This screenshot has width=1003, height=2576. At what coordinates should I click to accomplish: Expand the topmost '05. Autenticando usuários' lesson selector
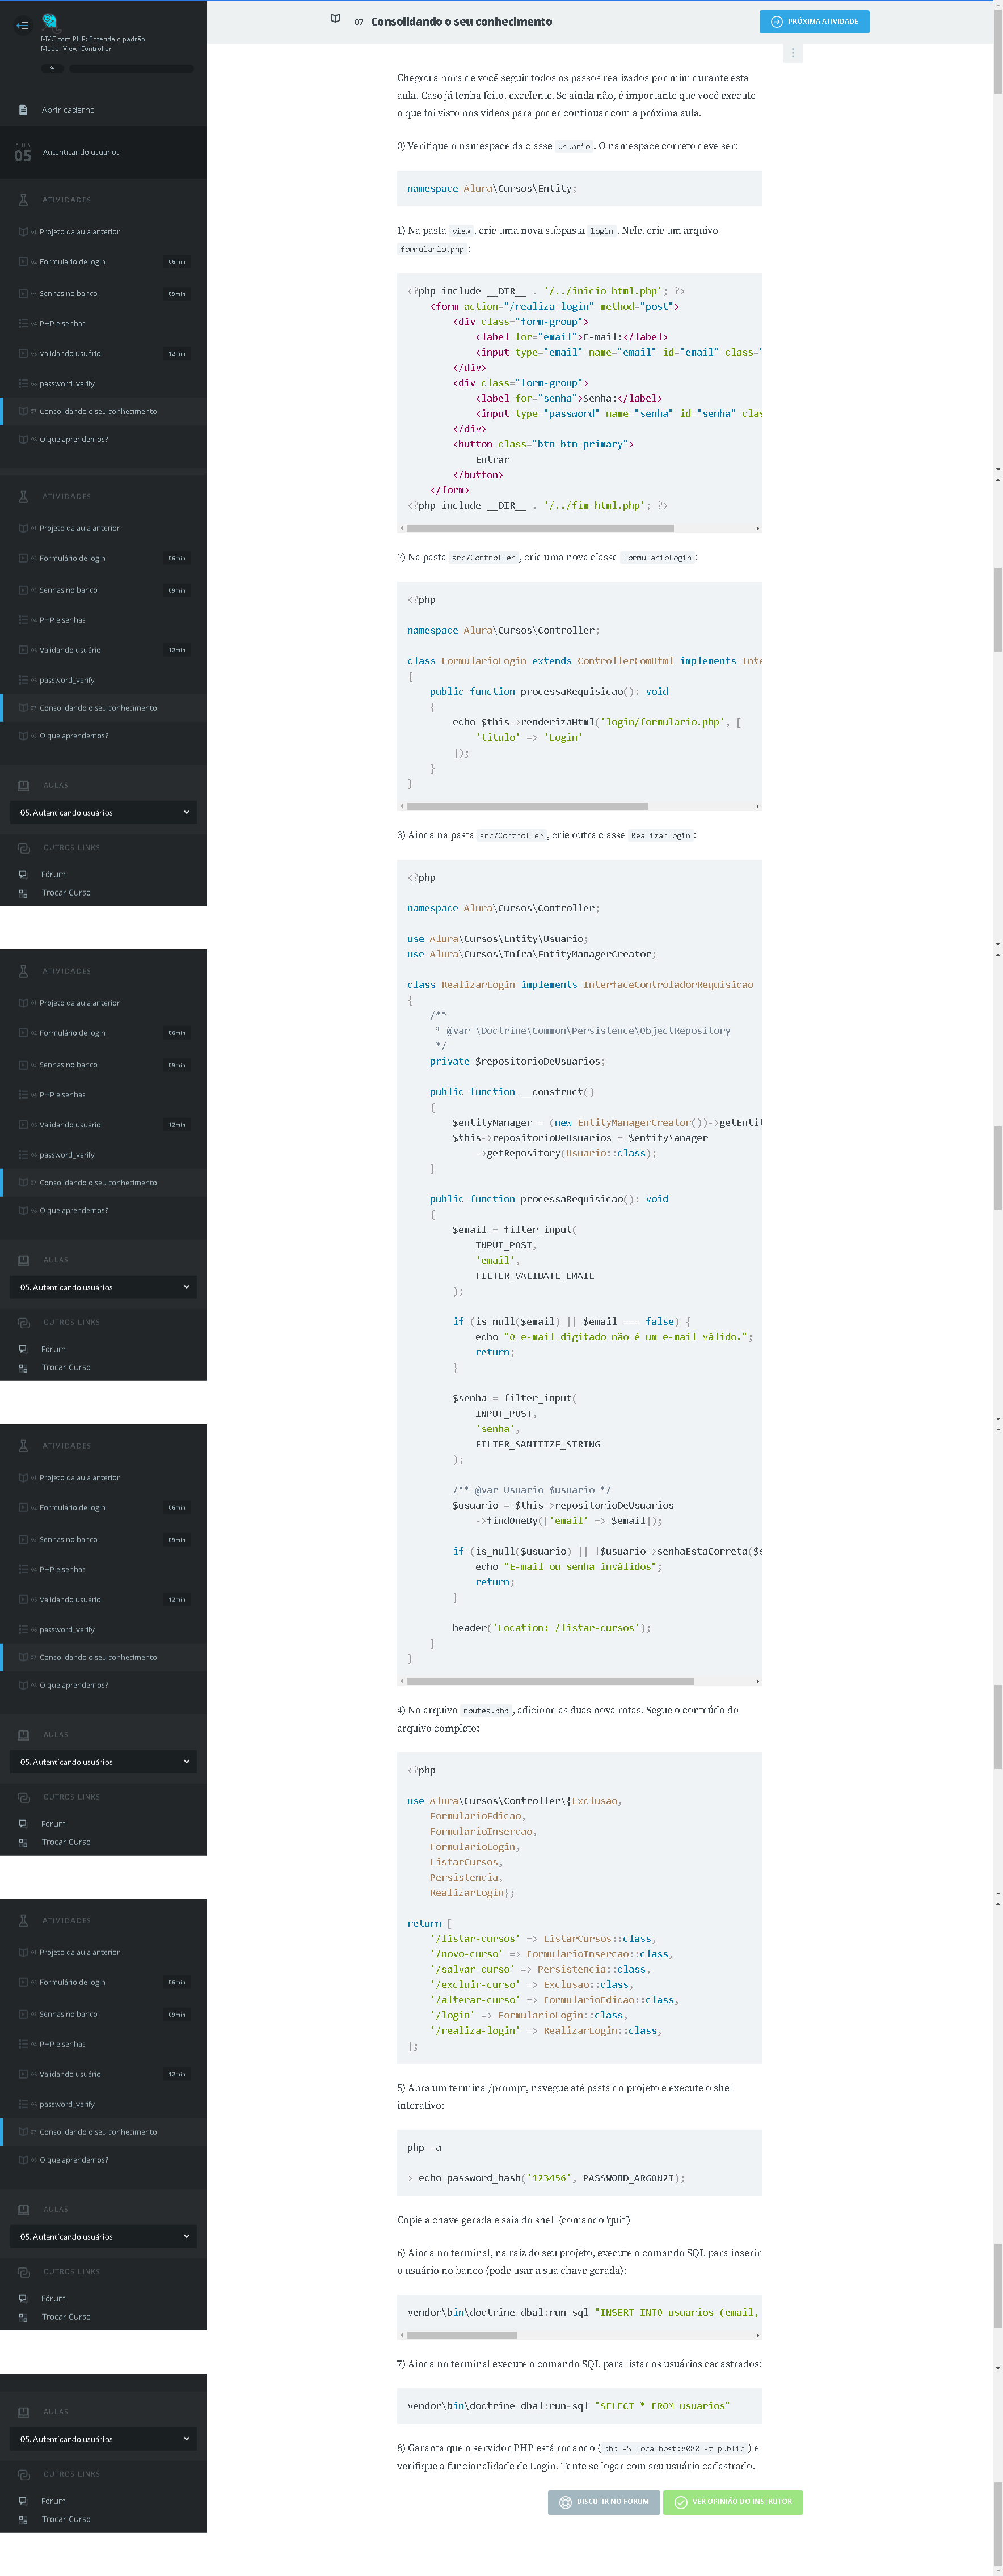tap(103, 812)
